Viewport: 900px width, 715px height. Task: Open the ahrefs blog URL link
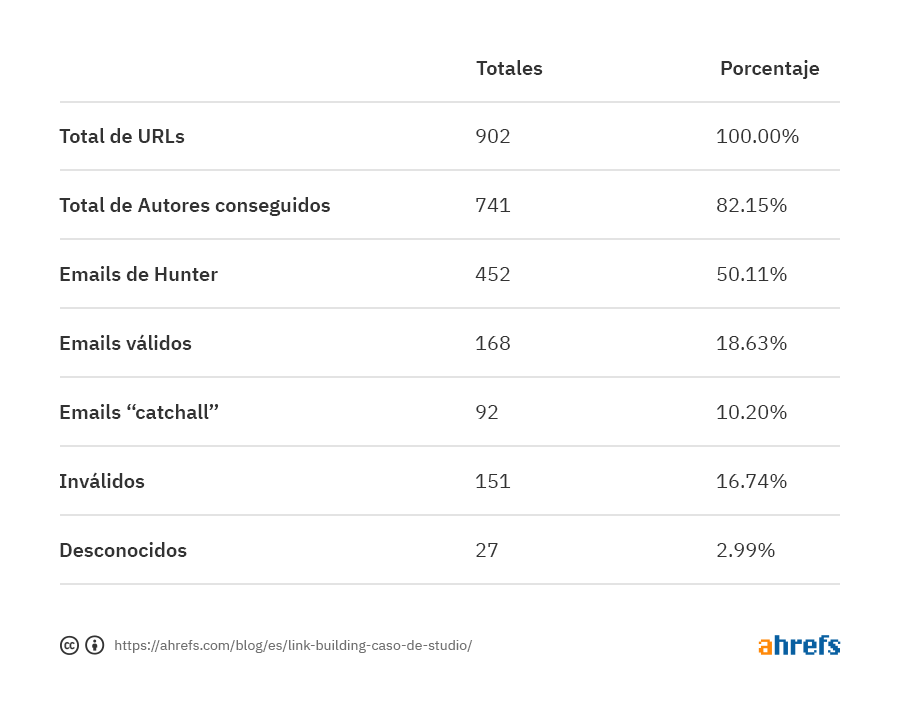point(293,645)
